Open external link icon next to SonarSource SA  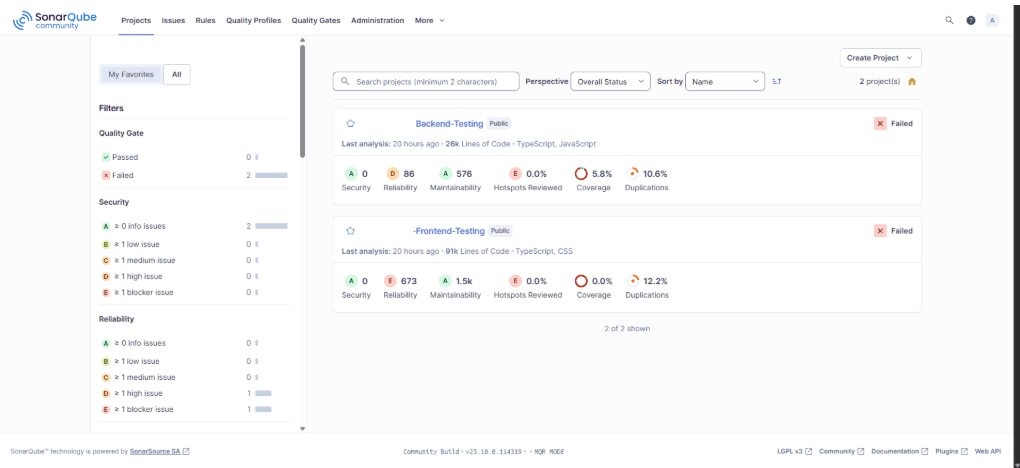point(187,451)
